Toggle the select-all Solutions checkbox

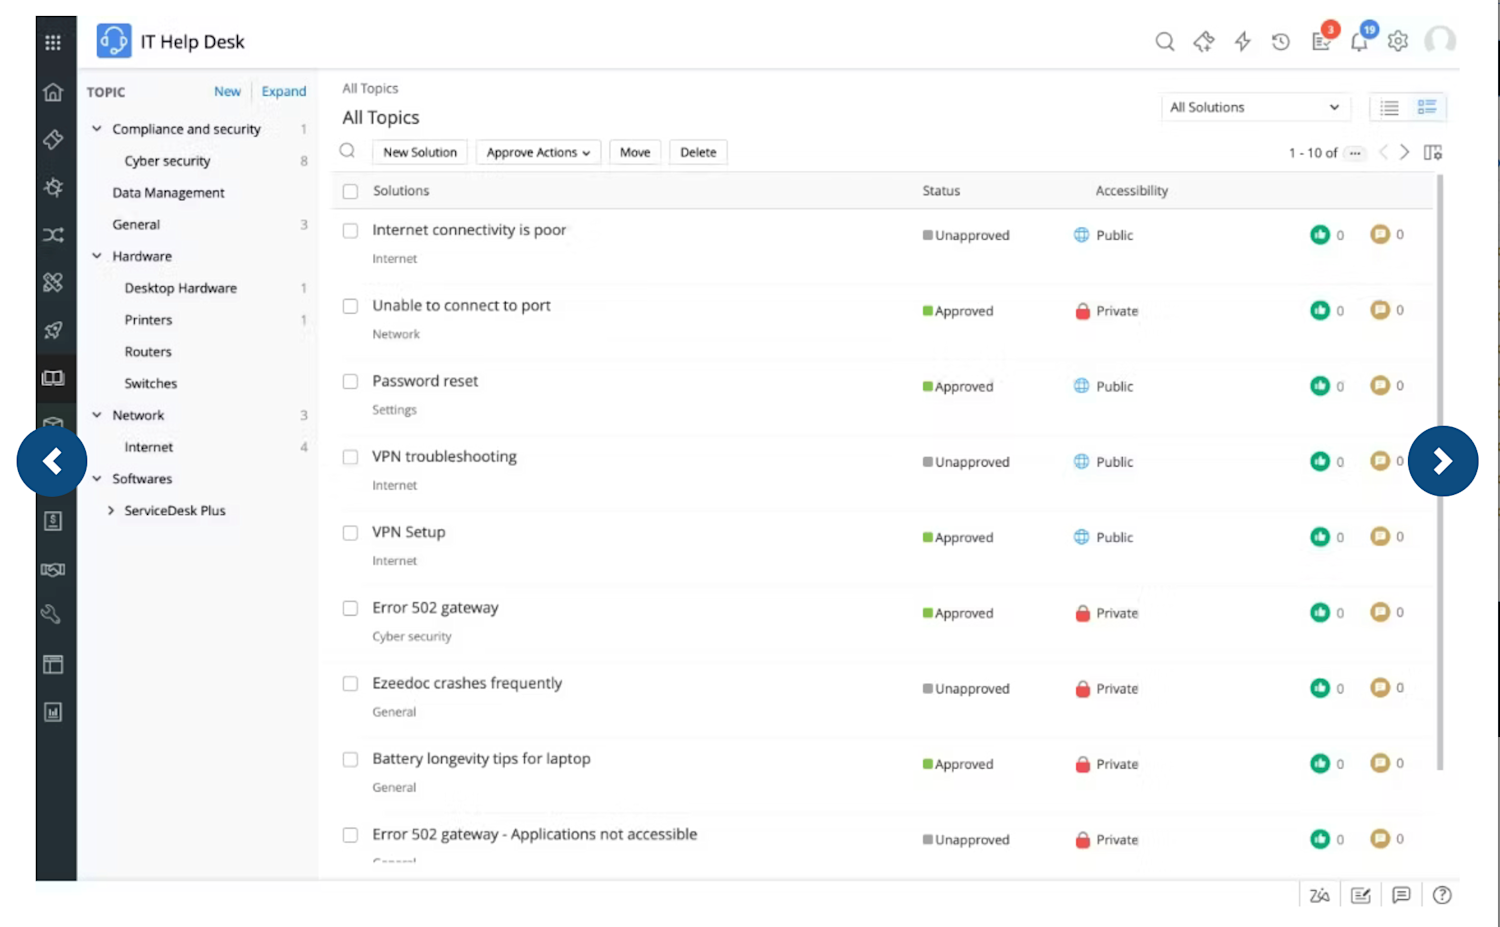click(x=350, y=191)
